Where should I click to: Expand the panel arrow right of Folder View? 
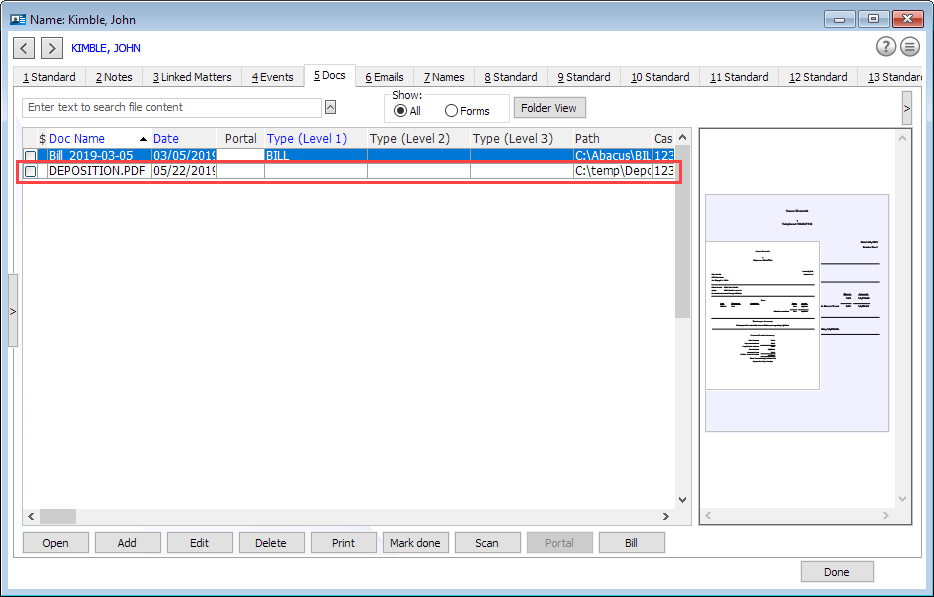[x=906, y=107]
